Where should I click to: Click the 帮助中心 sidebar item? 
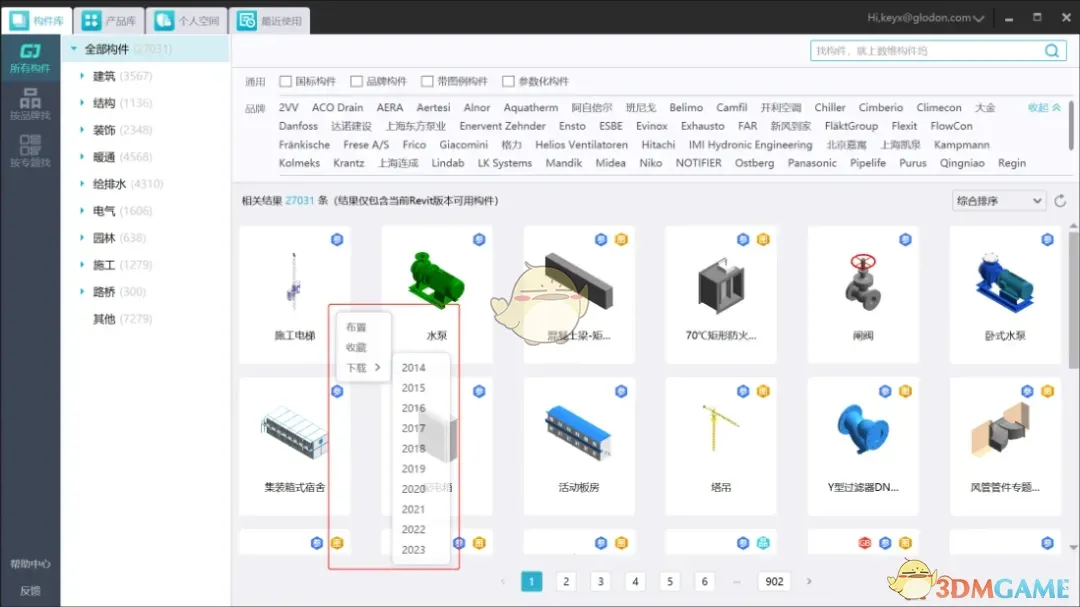30,564
